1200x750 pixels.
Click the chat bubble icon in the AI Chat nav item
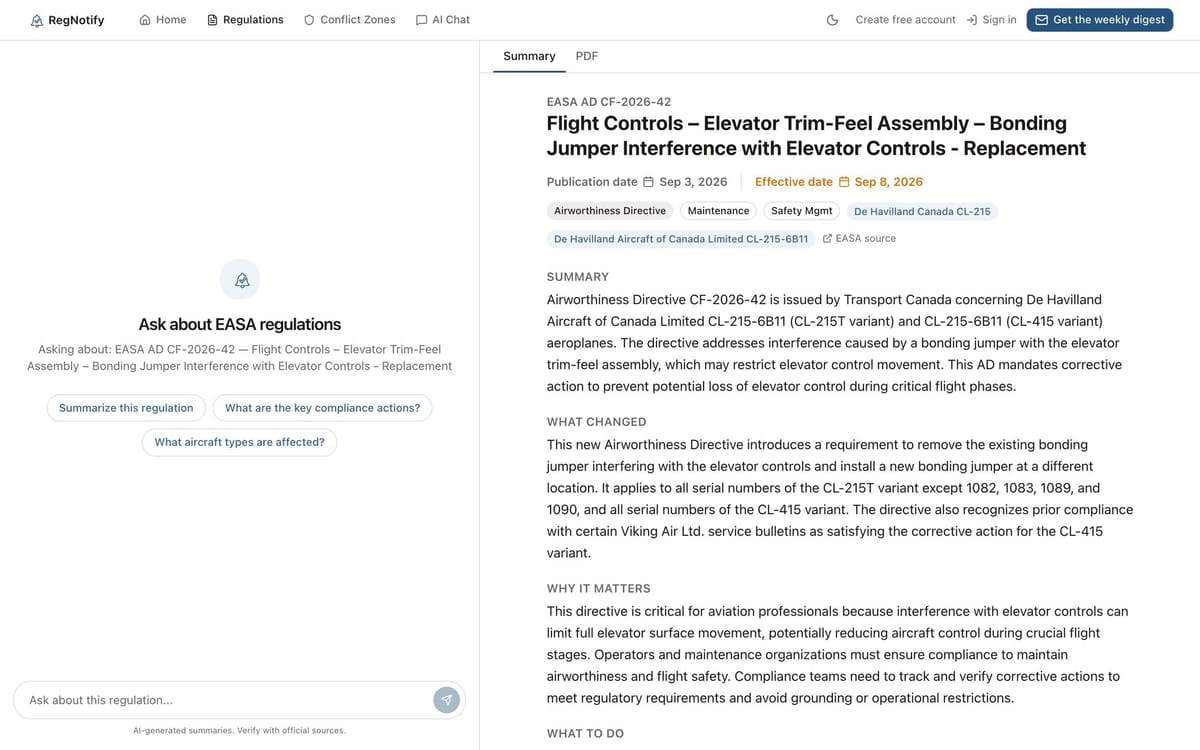pos(421,20)
